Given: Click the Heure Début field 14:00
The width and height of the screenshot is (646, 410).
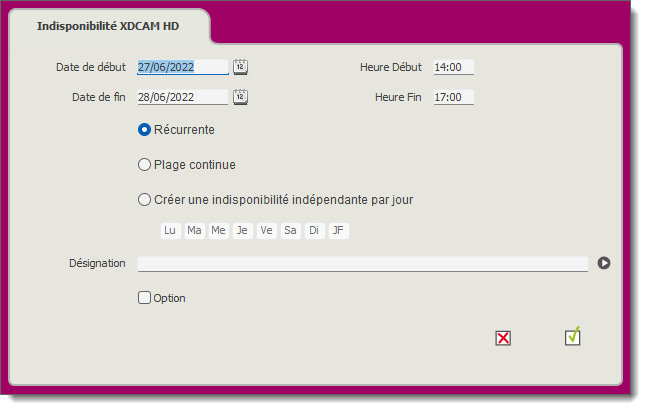Looking at the screenshot, I should pyautogui.click(x=454, y=67).
